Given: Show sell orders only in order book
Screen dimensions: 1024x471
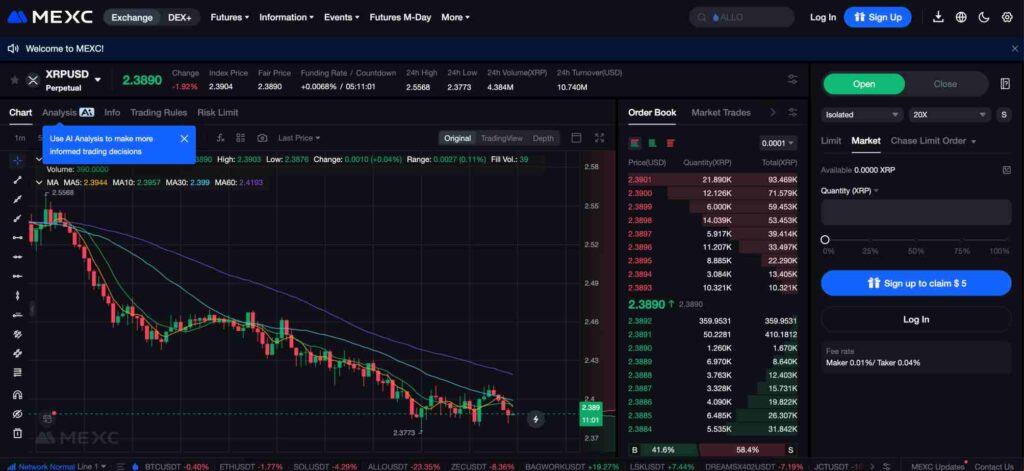Looking at the screenshot, I should (x=670, y=143).
